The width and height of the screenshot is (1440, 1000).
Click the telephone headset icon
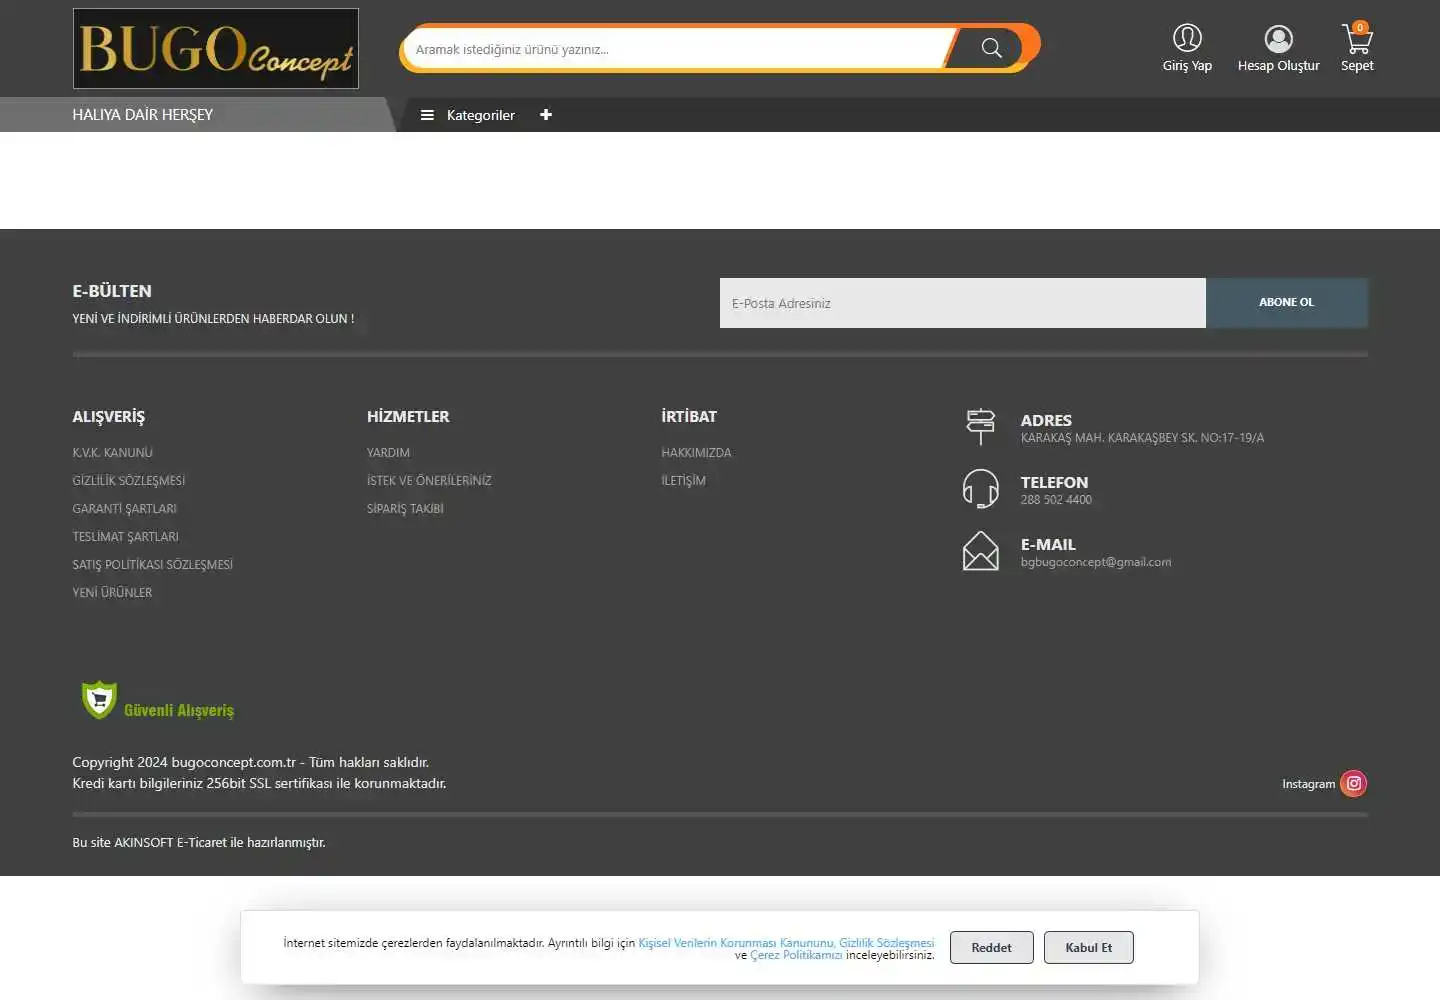[981, 489]
